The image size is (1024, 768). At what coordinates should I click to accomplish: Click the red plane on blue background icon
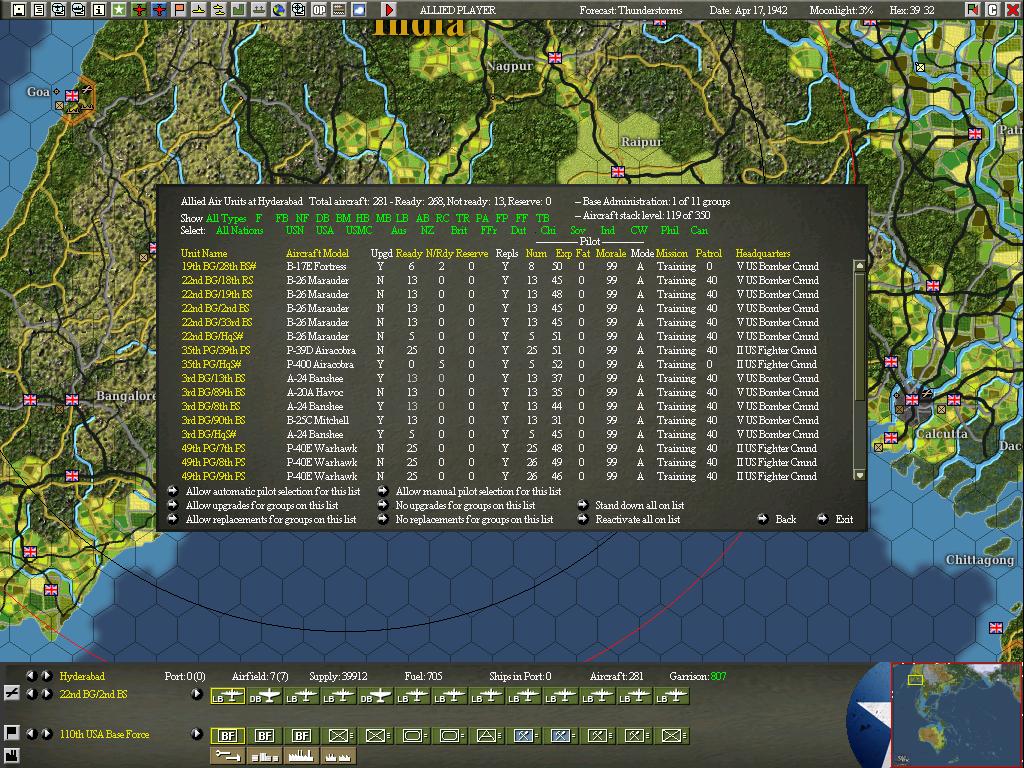click(x=159, y=9)
